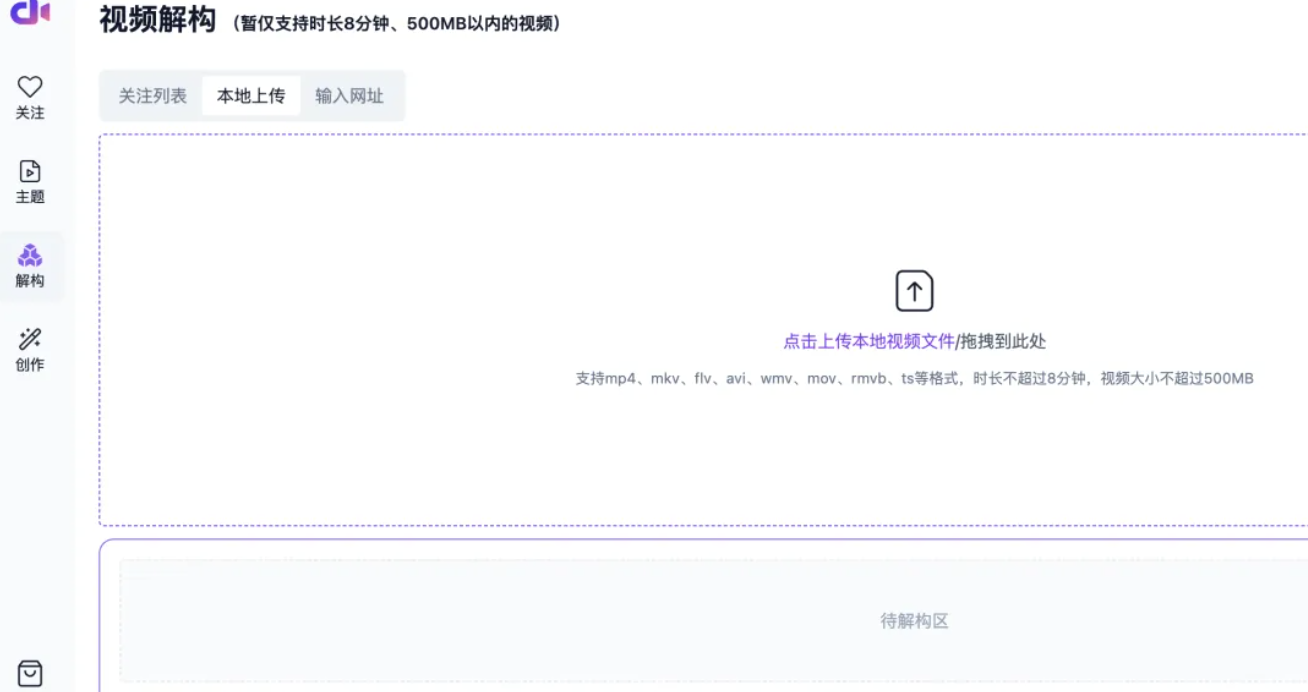
Task: Switch to the 输入网址 tab
Action: (349, 96)
